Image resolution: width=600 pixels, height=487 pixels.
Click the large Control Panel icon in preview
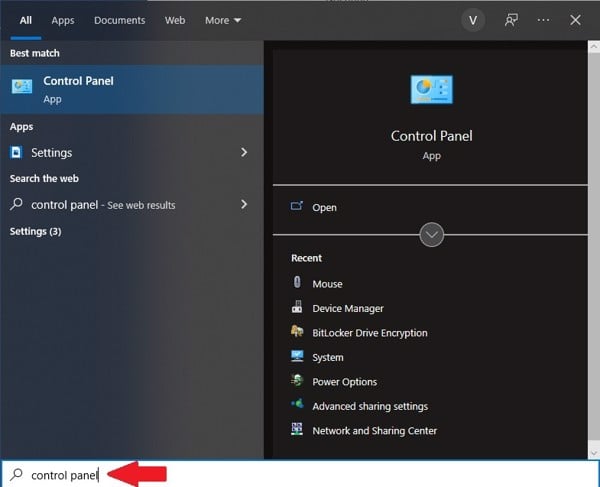point(431,90)
